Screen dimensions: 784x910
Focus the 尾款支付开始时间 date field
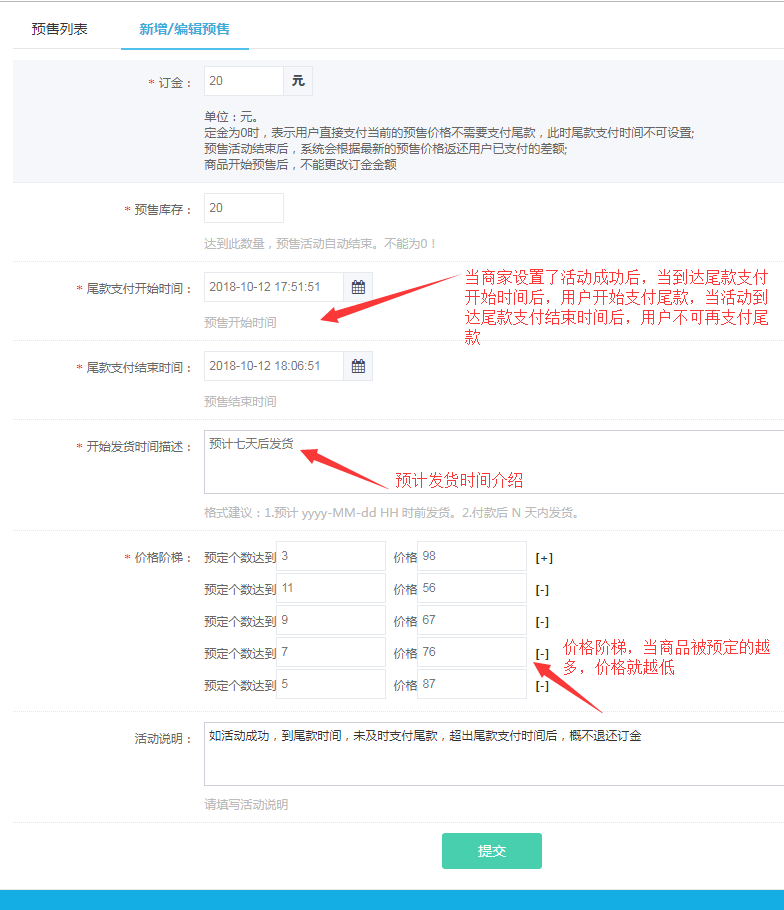[x=273, y=287]
